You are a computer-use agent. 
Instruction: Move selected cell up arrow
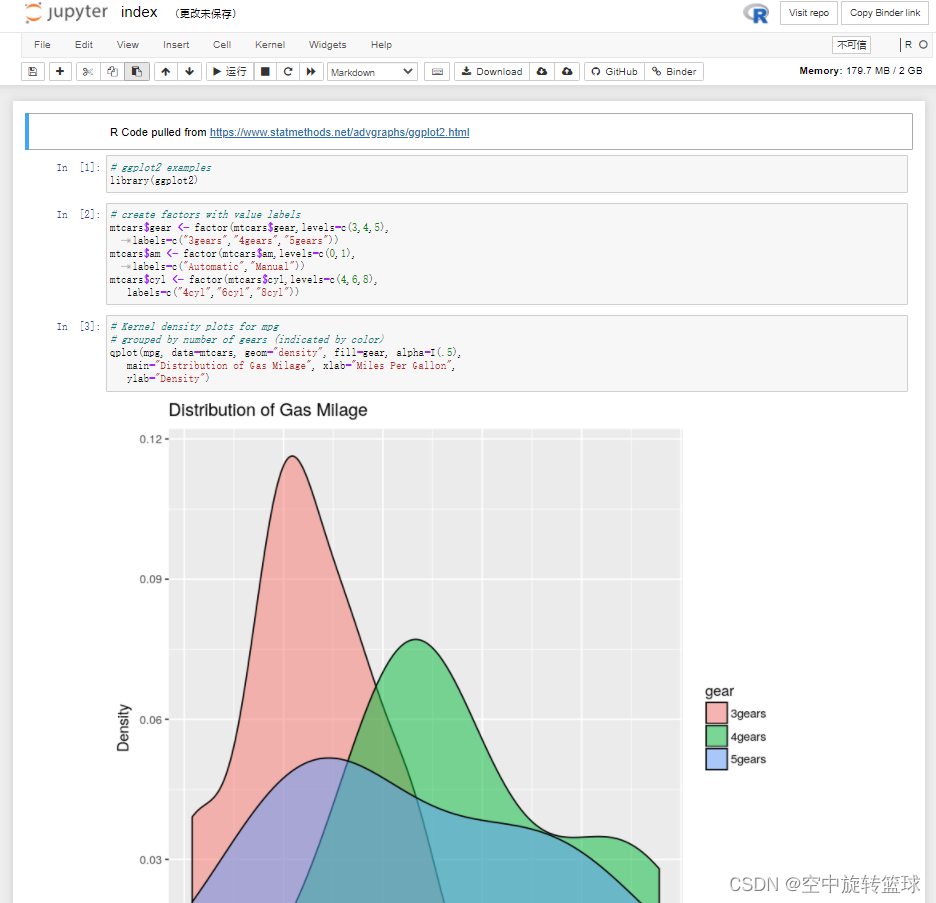click(x=165, y=72)
